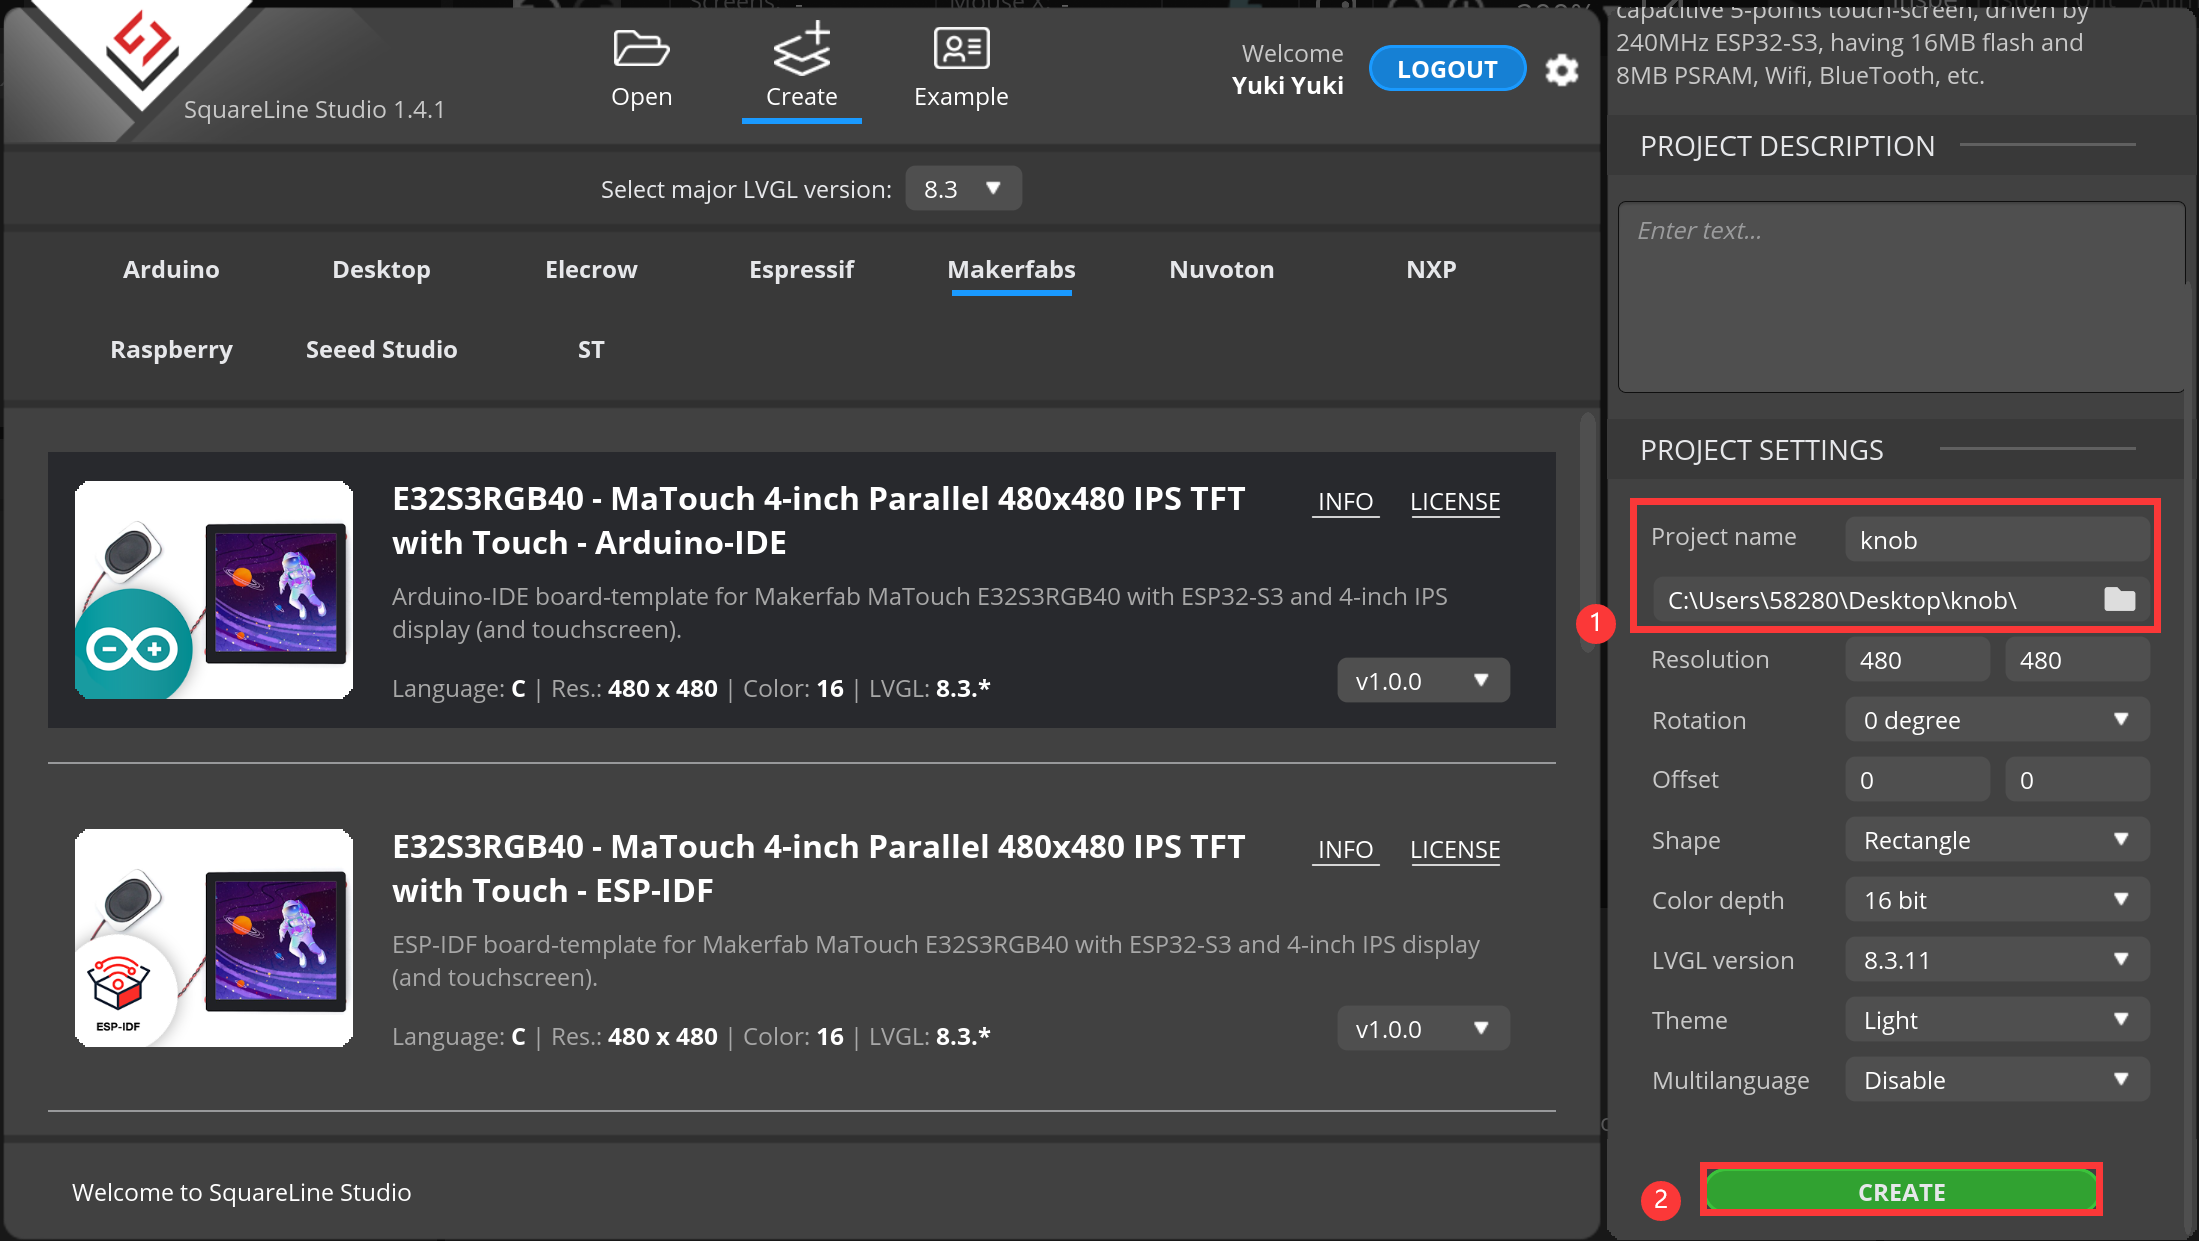
Task: Click the board list scrollbar
Action: point(1587,533)
